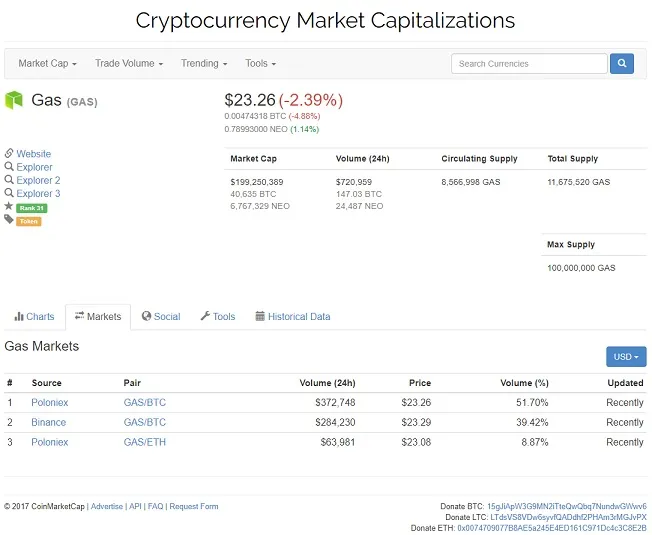Open the Website link
This screenshot has height=535, width=652.
pos(34,154)
